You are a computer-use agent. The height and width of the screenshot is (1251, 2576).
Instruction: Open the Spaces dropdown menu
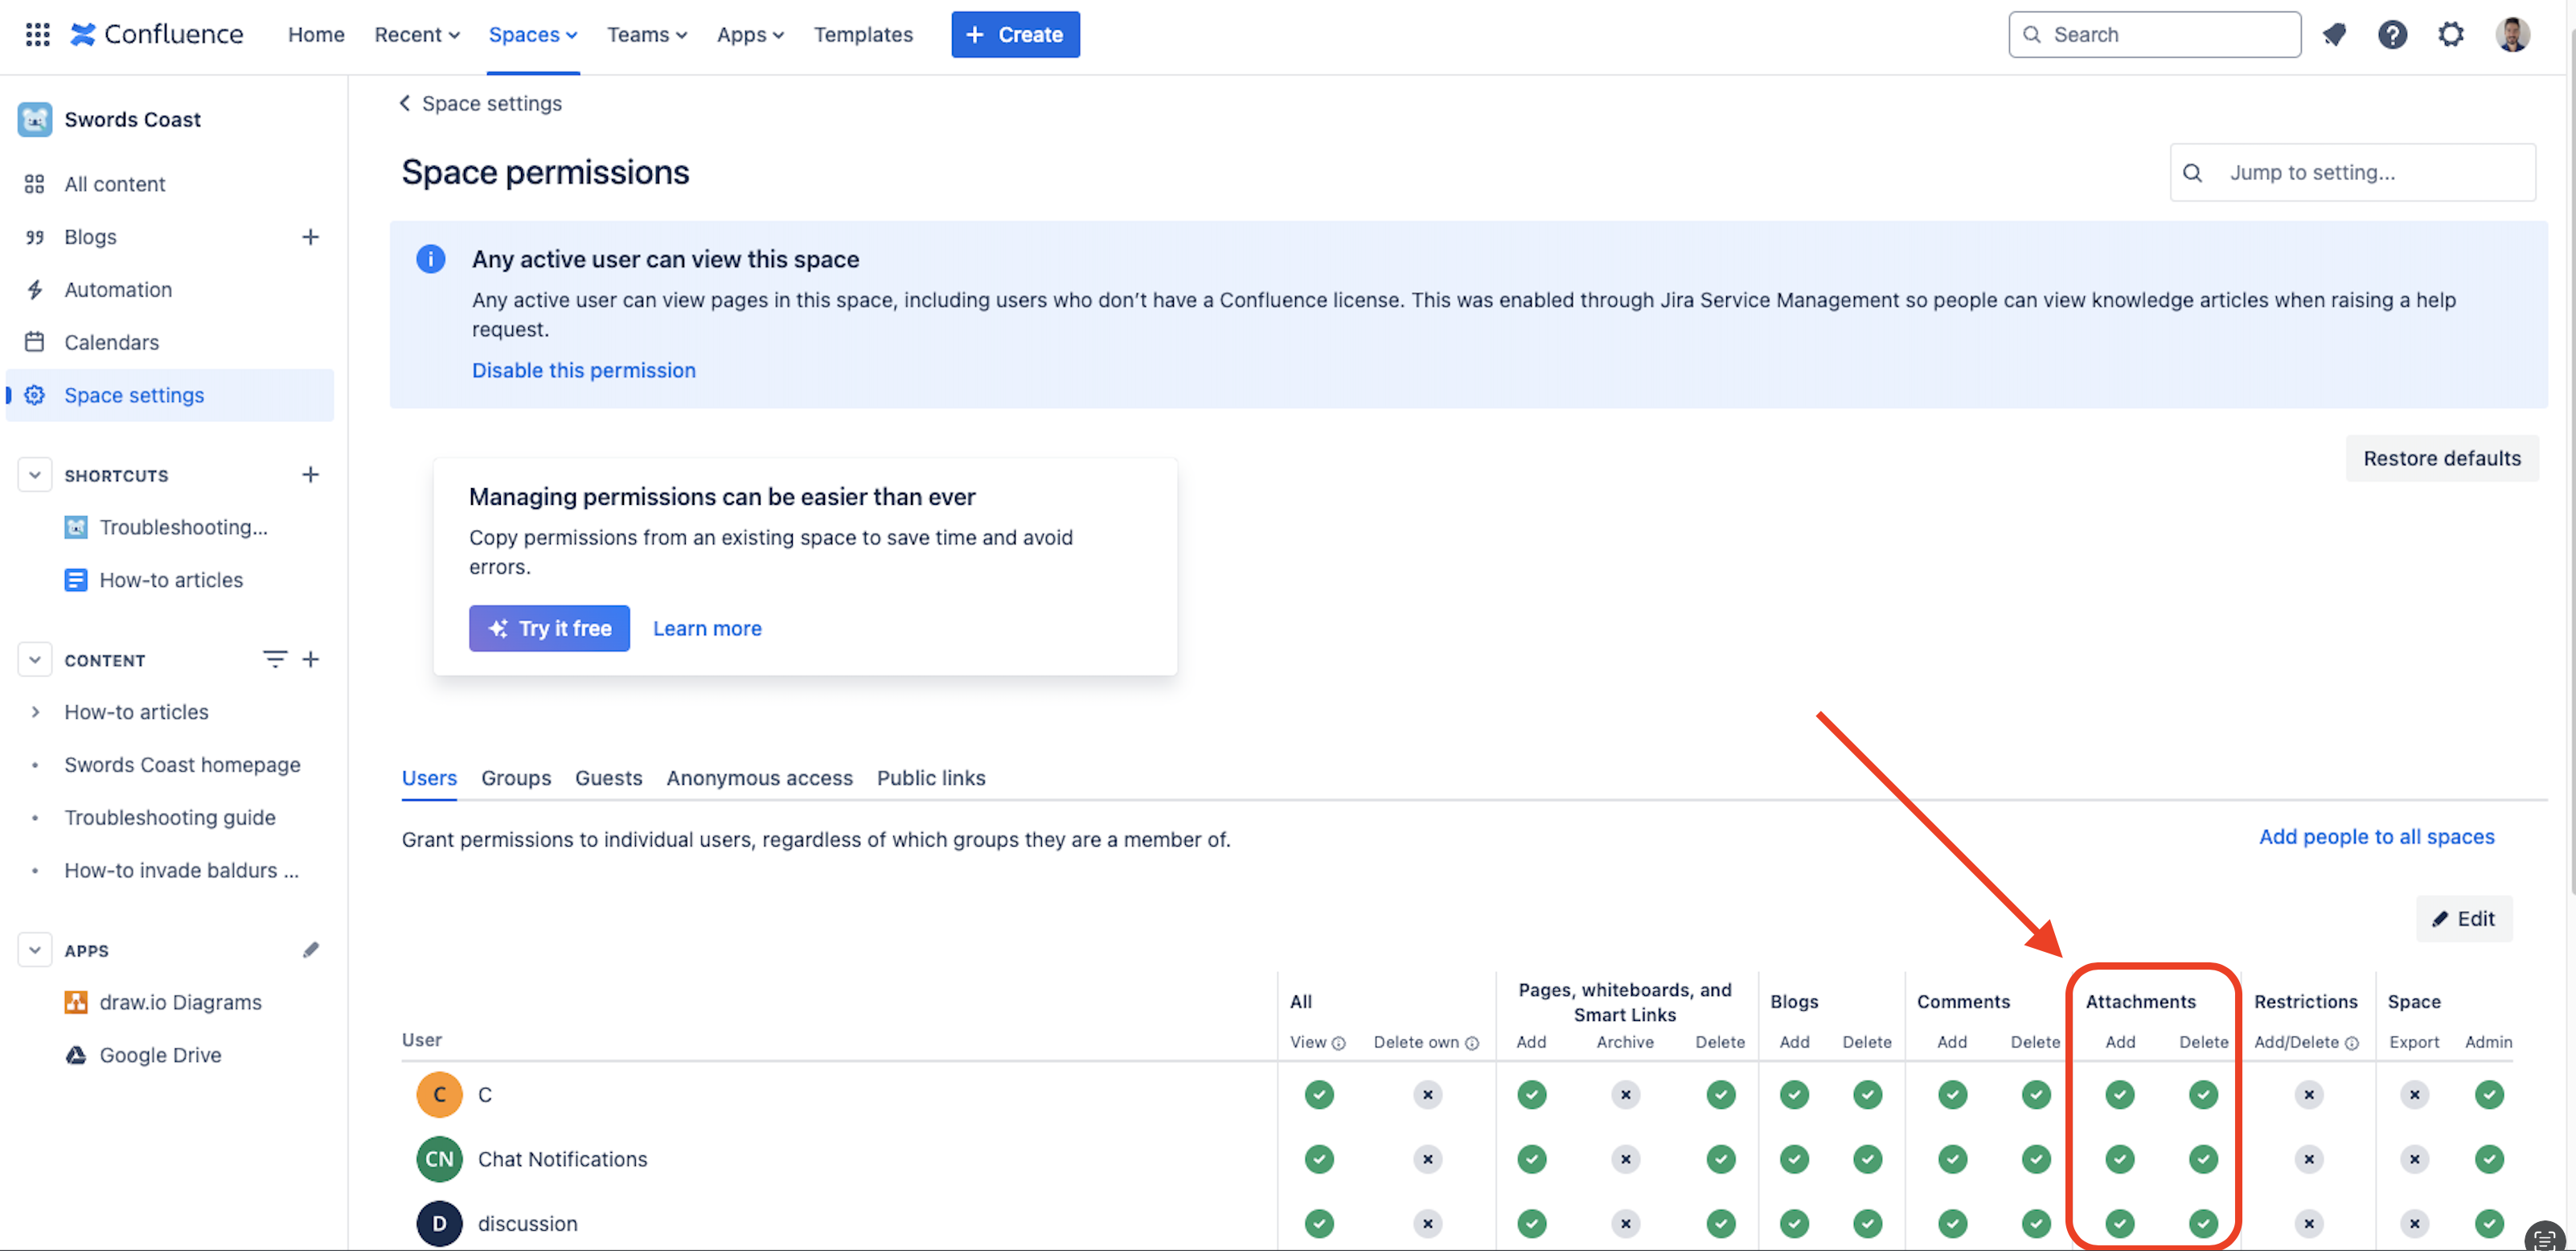click(x=532, y=34)
